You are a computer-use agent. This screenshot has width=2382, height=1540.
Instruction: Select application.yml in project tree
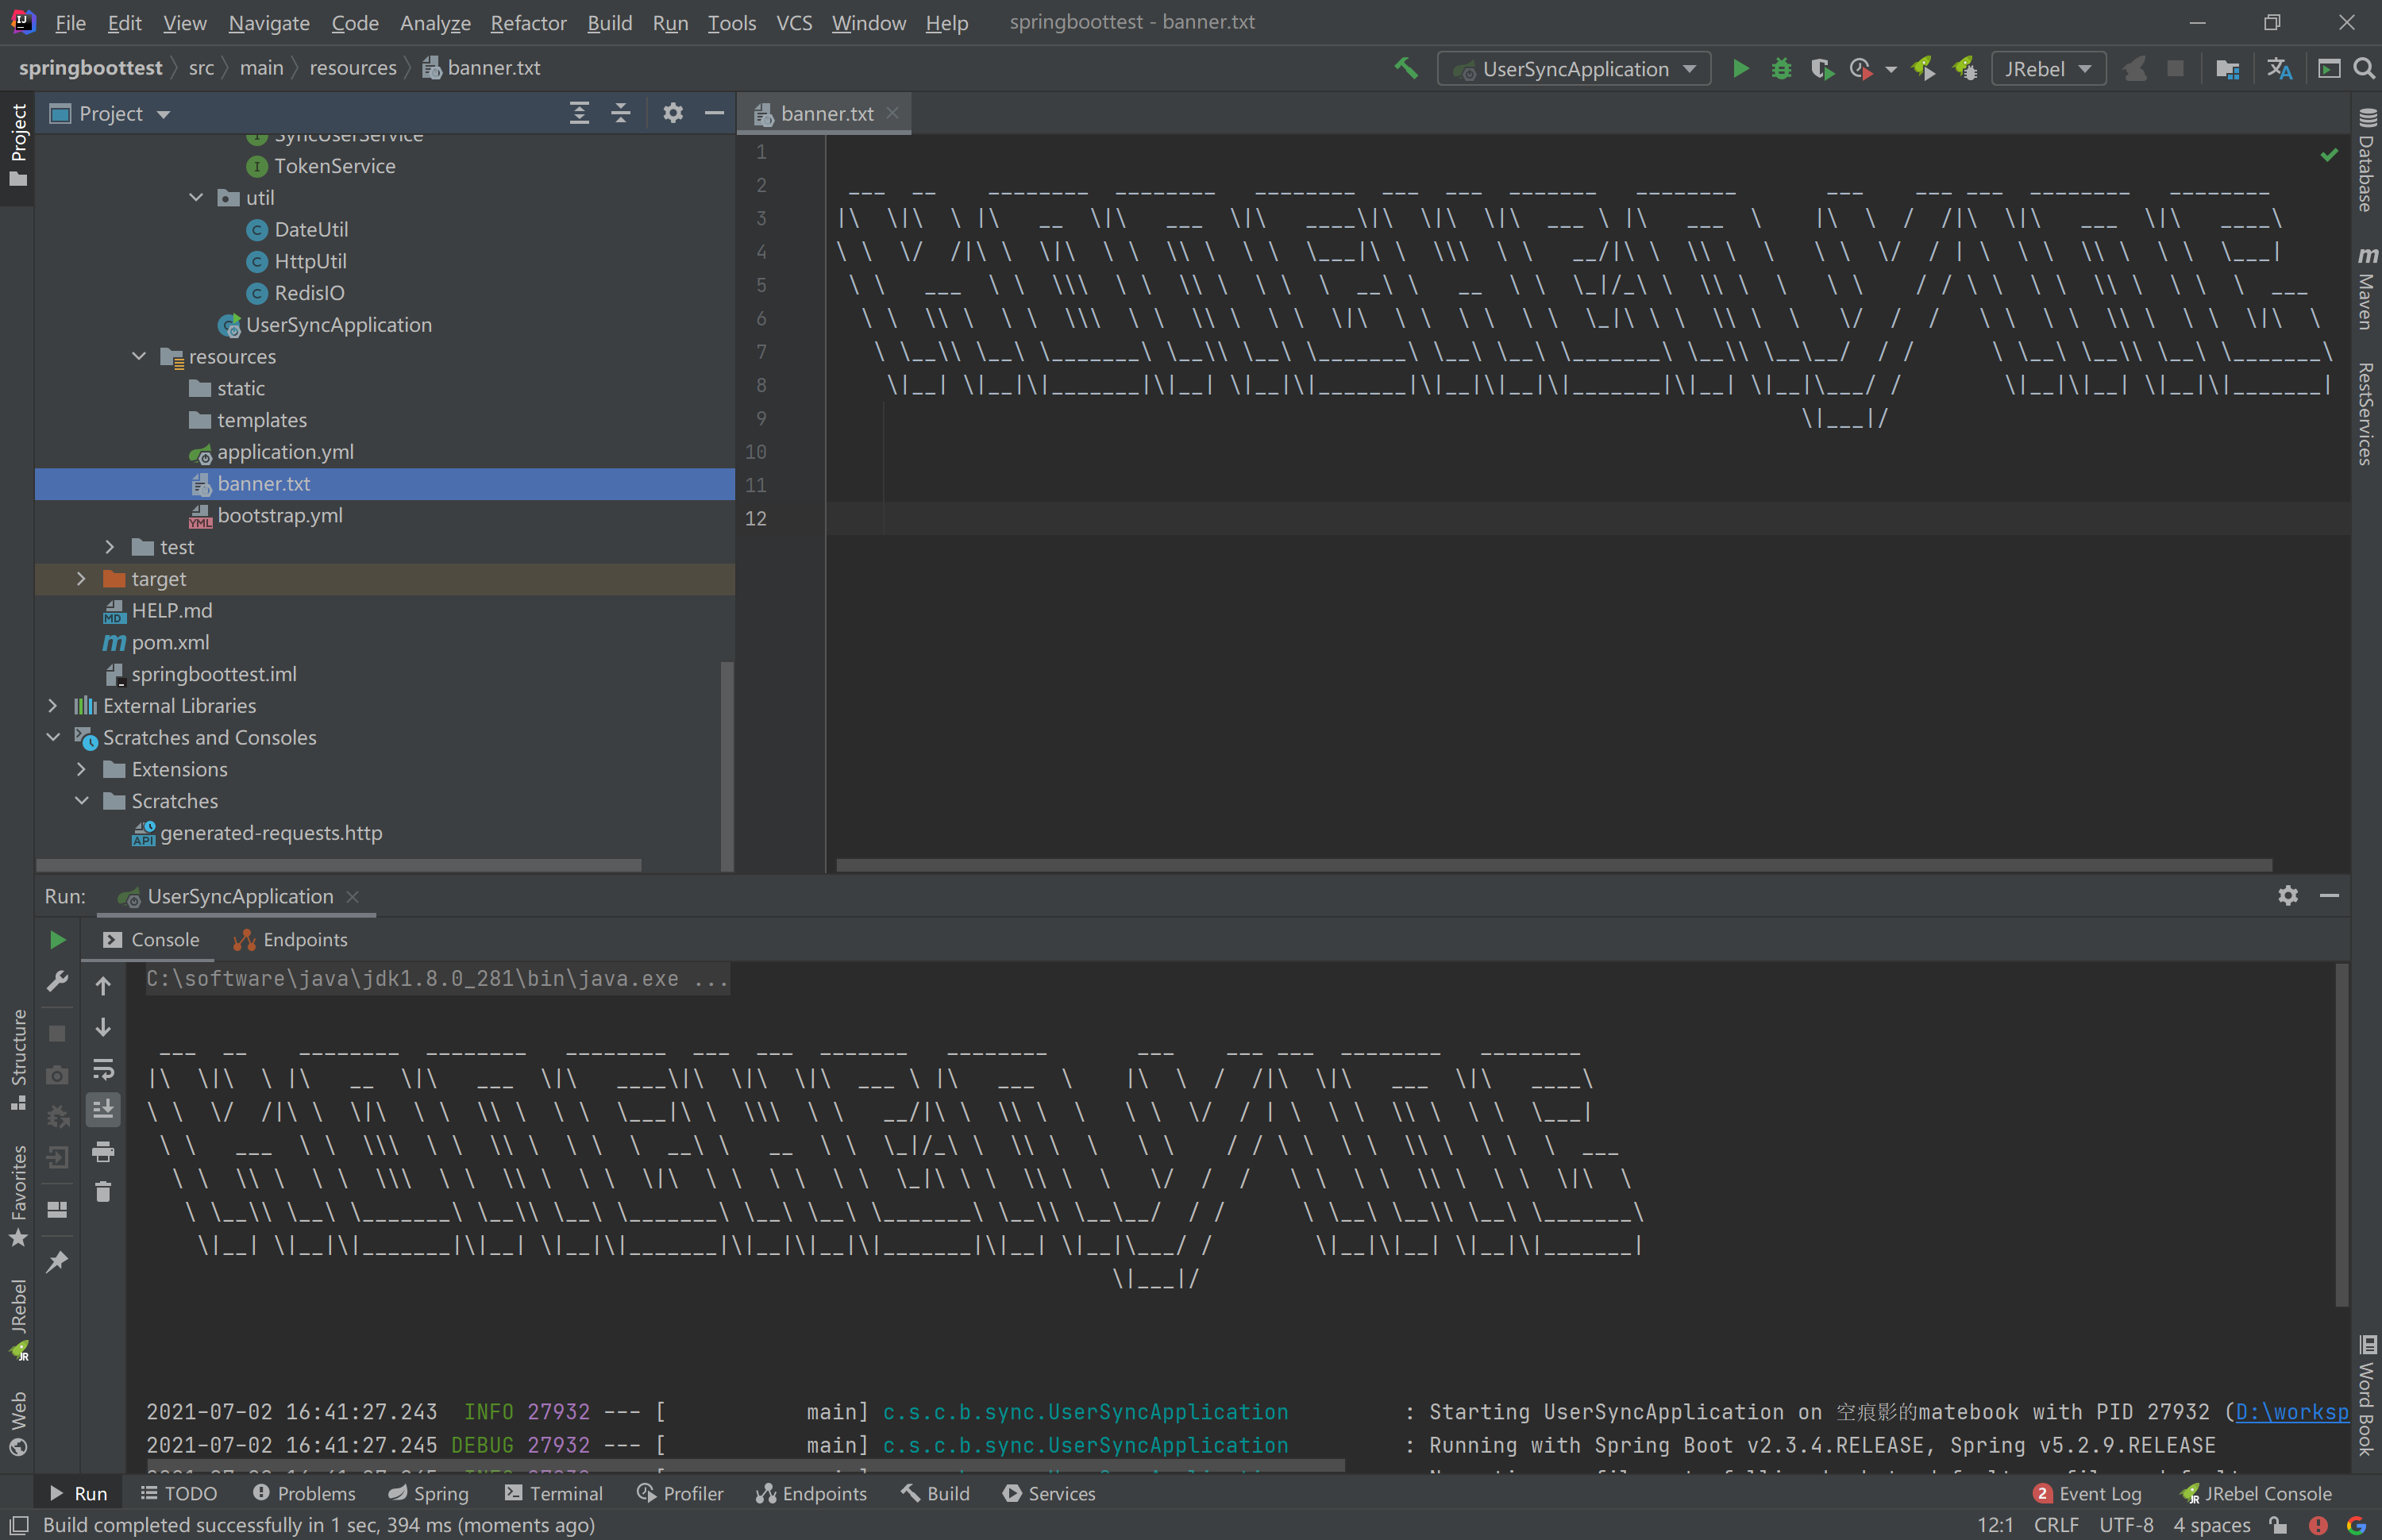(285, 452)
